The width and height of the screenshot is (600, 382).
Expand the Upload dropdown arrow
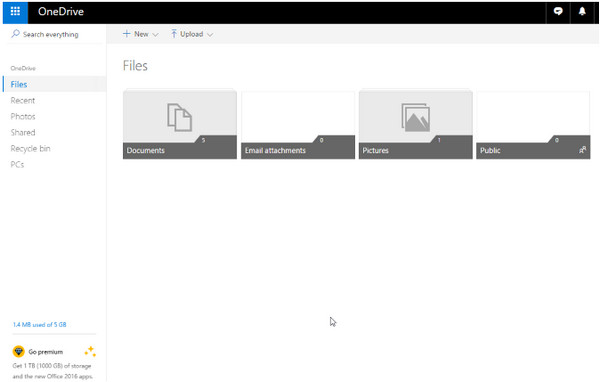coord(210,34)
